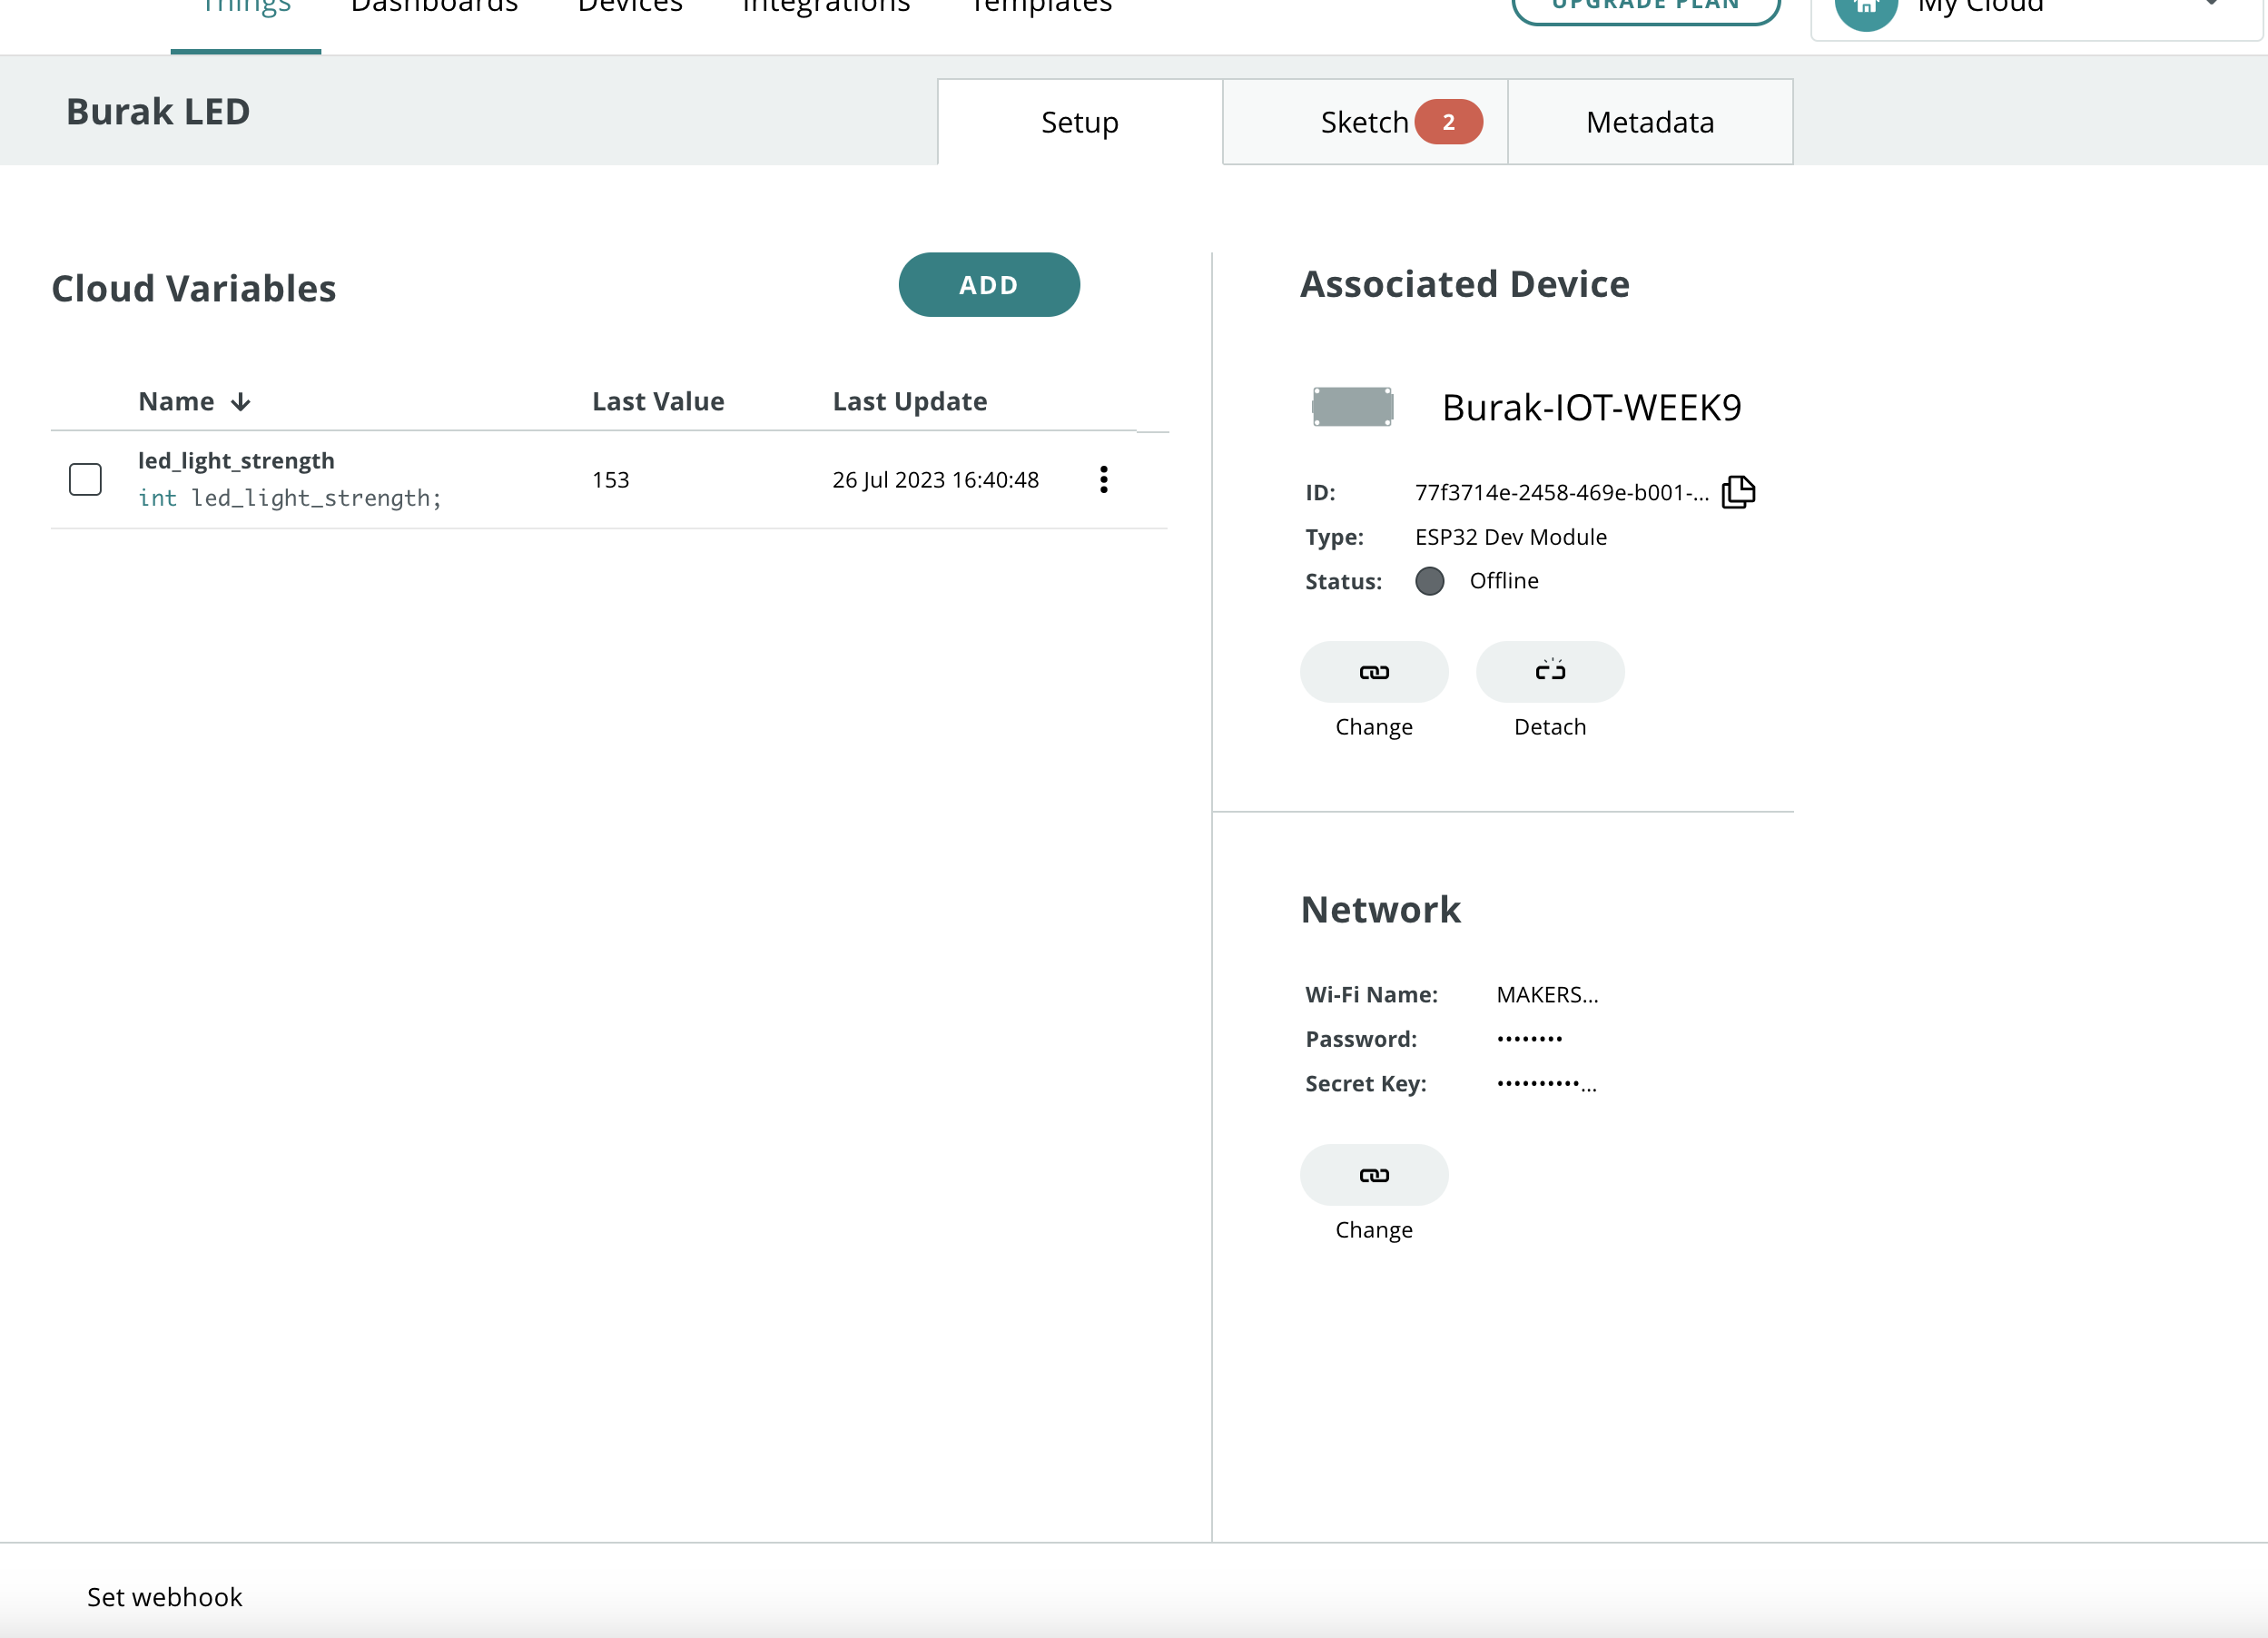Select the Setup tab

1079,122
